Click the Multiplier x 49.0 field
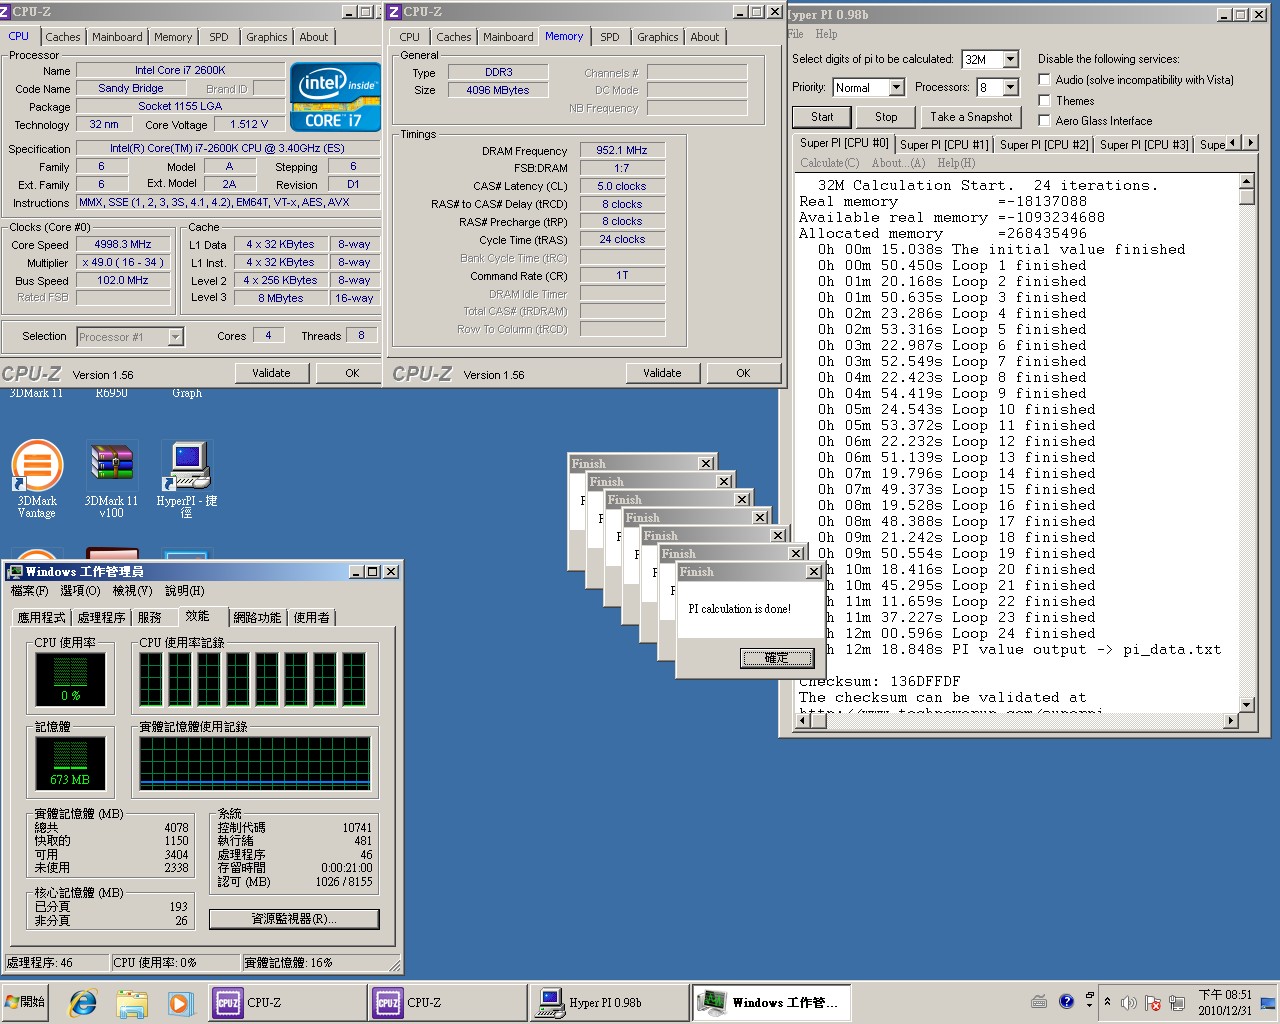The image size is (1280, 1024). tap(123, 263)
